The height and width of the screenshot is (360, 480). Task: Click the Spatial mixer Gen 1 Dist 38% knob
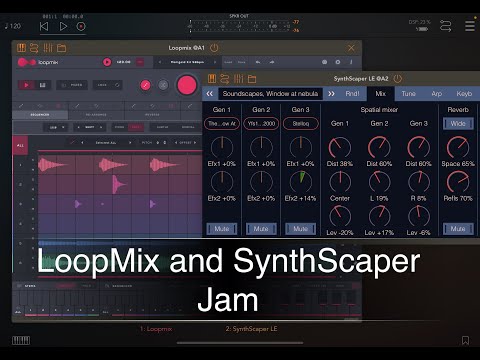pyautogui.click(x=340, y=147)
